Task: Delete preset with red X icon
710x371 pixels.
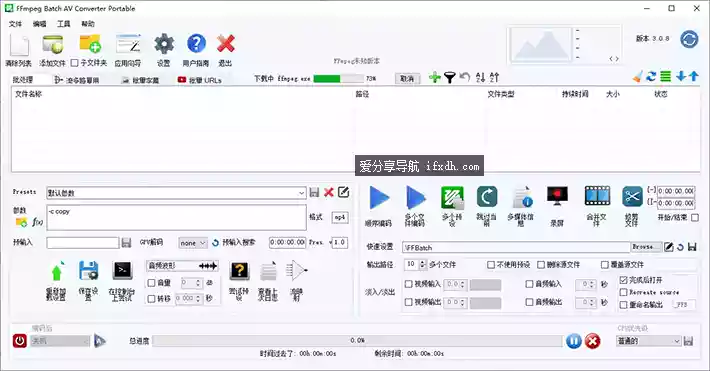Action: point(329,193)
